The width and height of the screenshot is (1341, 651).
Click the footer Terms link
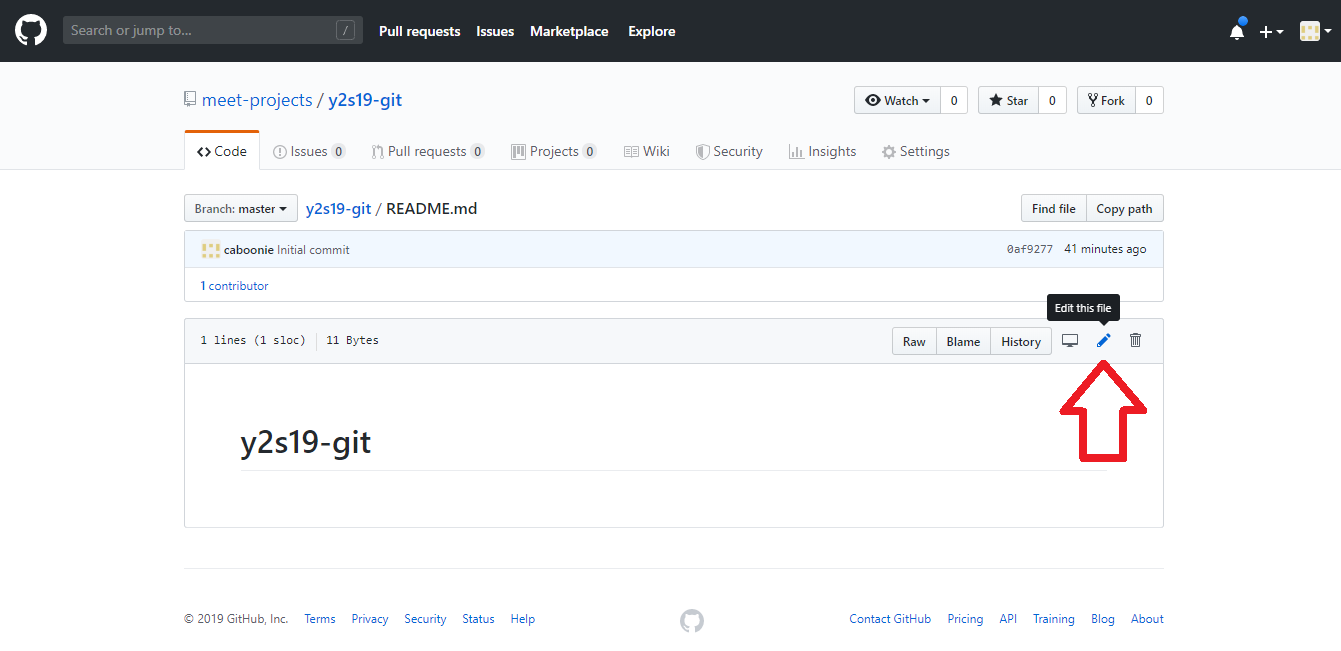(x=320, y=619)
